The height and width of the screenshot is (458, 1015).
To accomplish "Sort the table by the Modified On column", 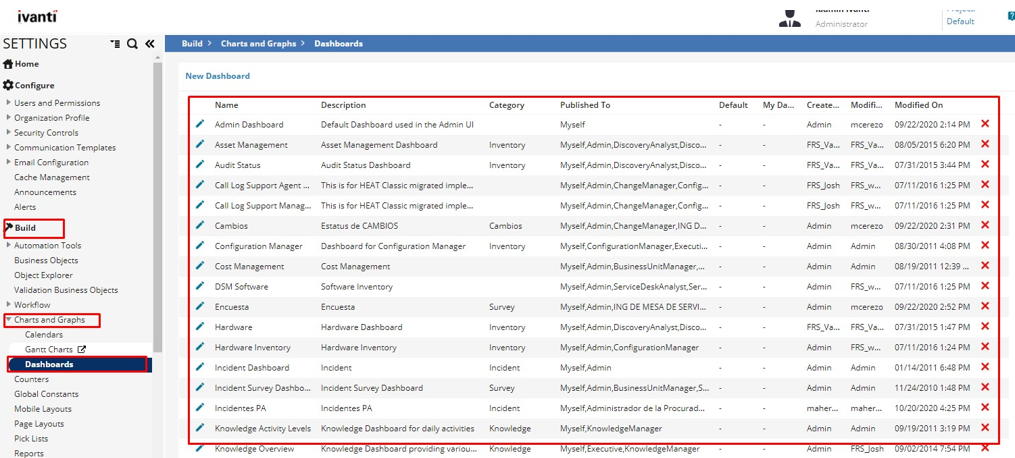I will coord(918,105).
